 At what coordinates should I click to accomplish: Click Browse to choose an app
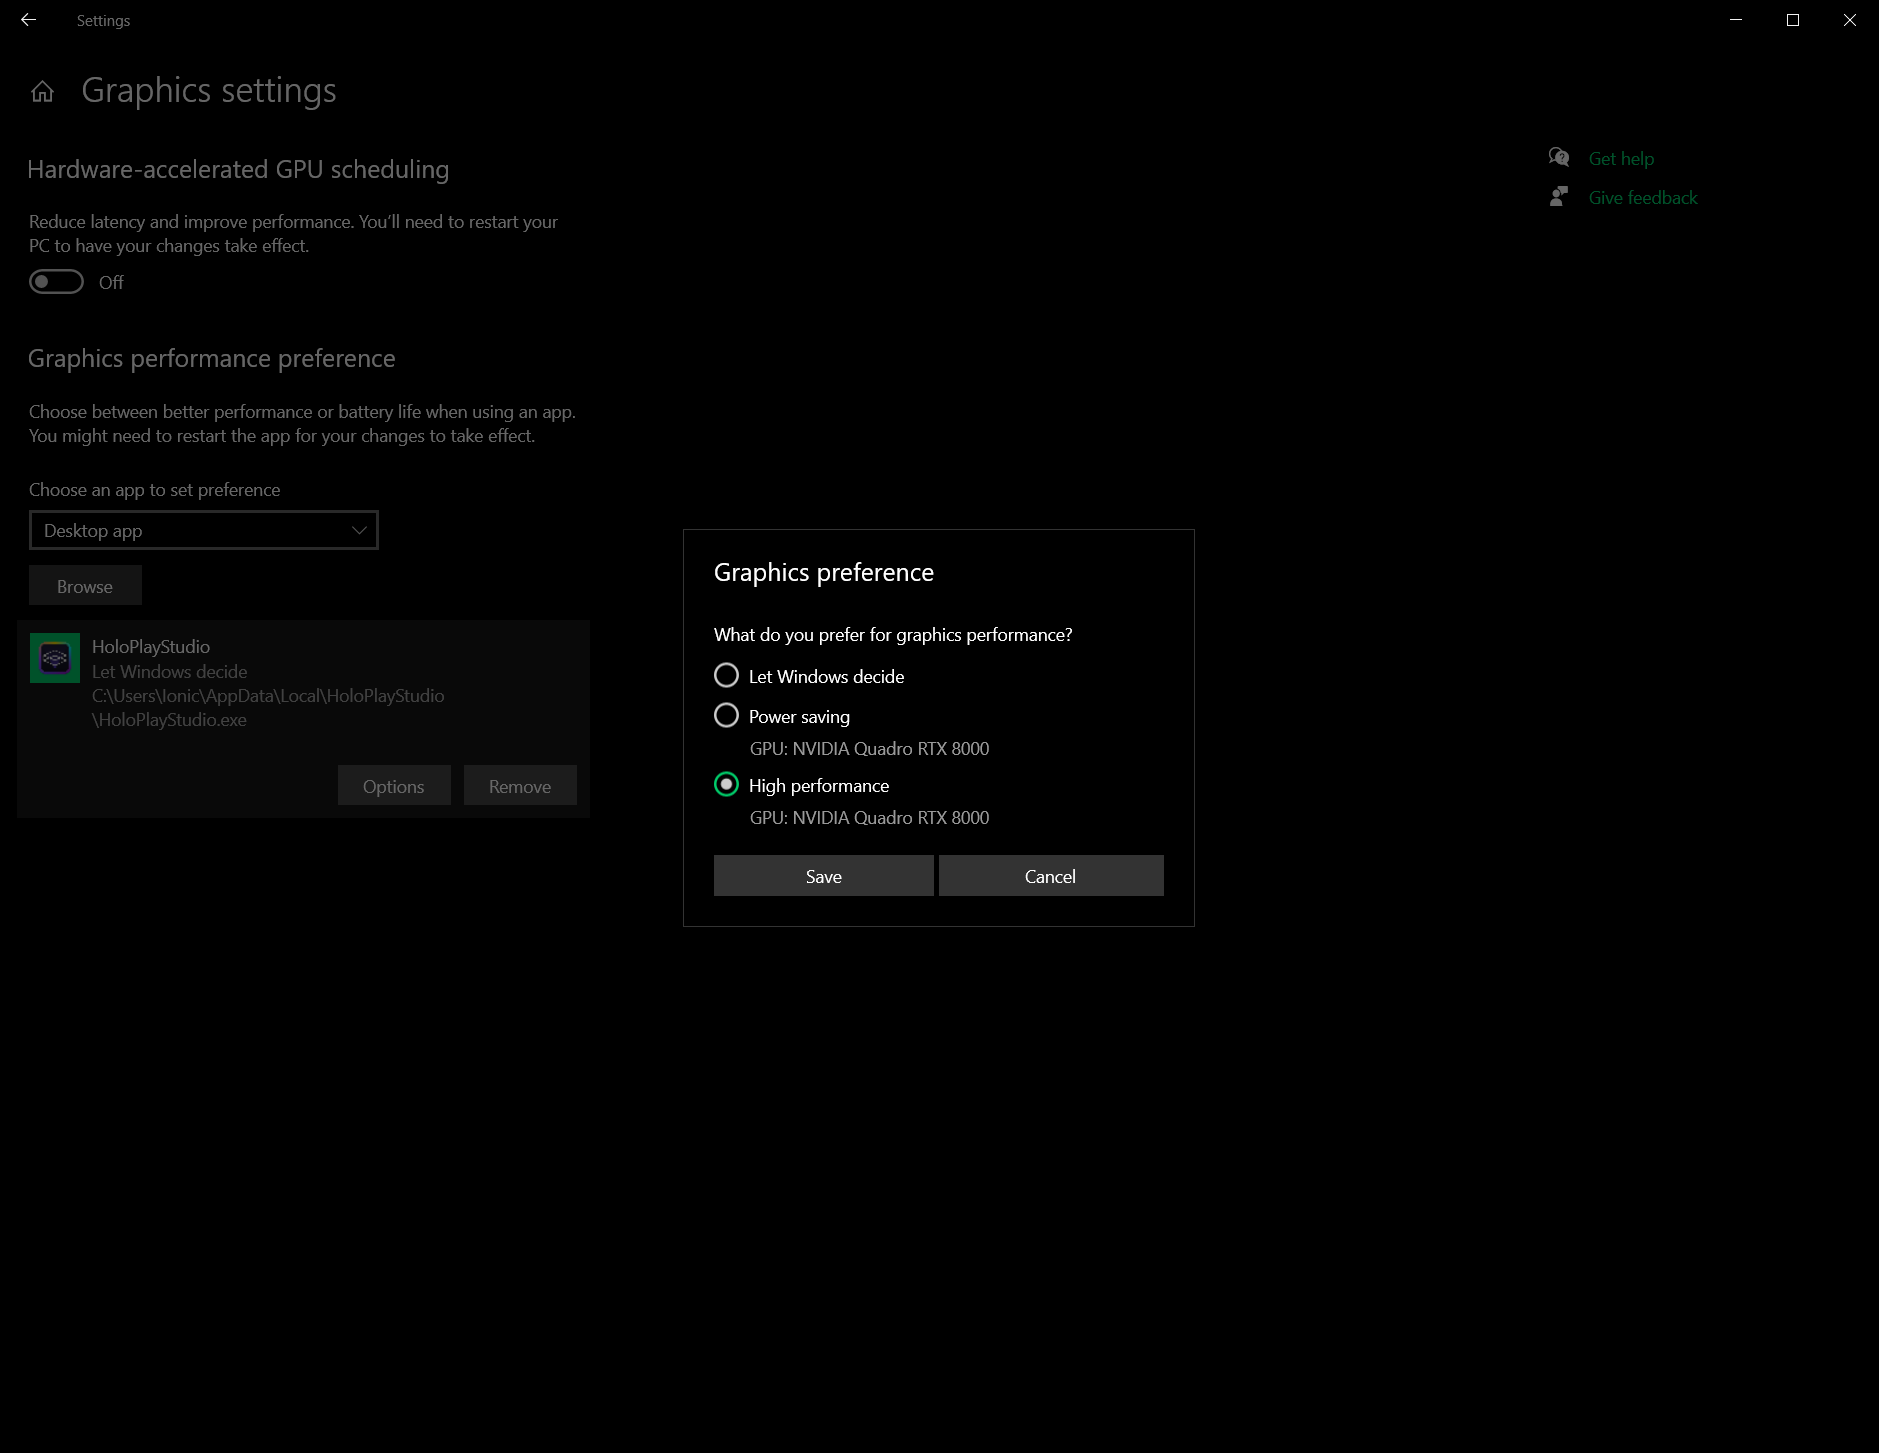pyautogui.click(x=85, y=586)
